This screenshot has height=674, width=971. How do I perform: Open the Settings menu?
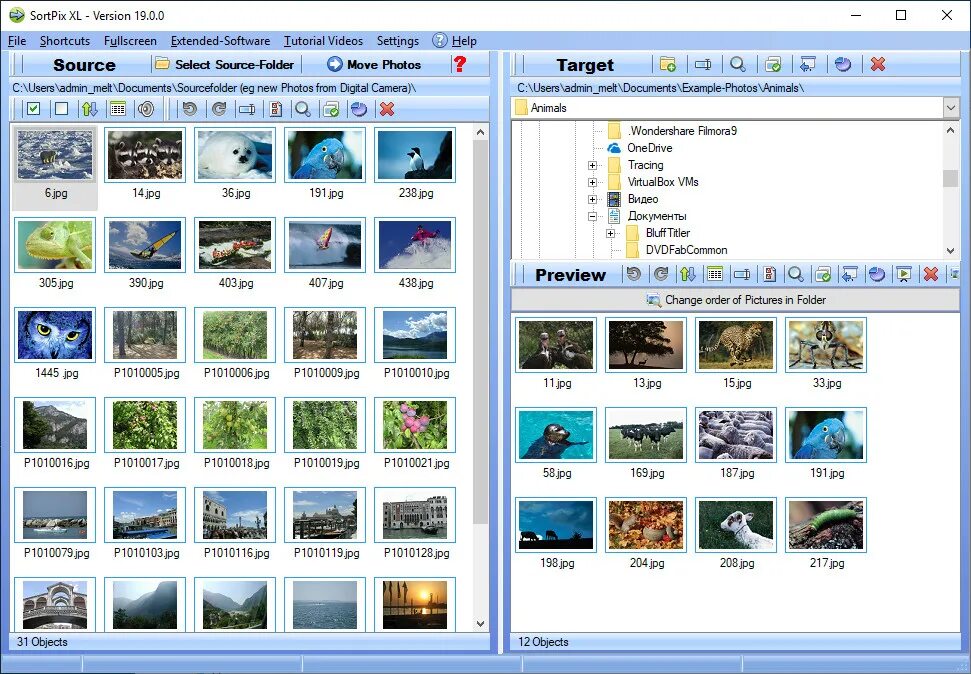point(398,41)
